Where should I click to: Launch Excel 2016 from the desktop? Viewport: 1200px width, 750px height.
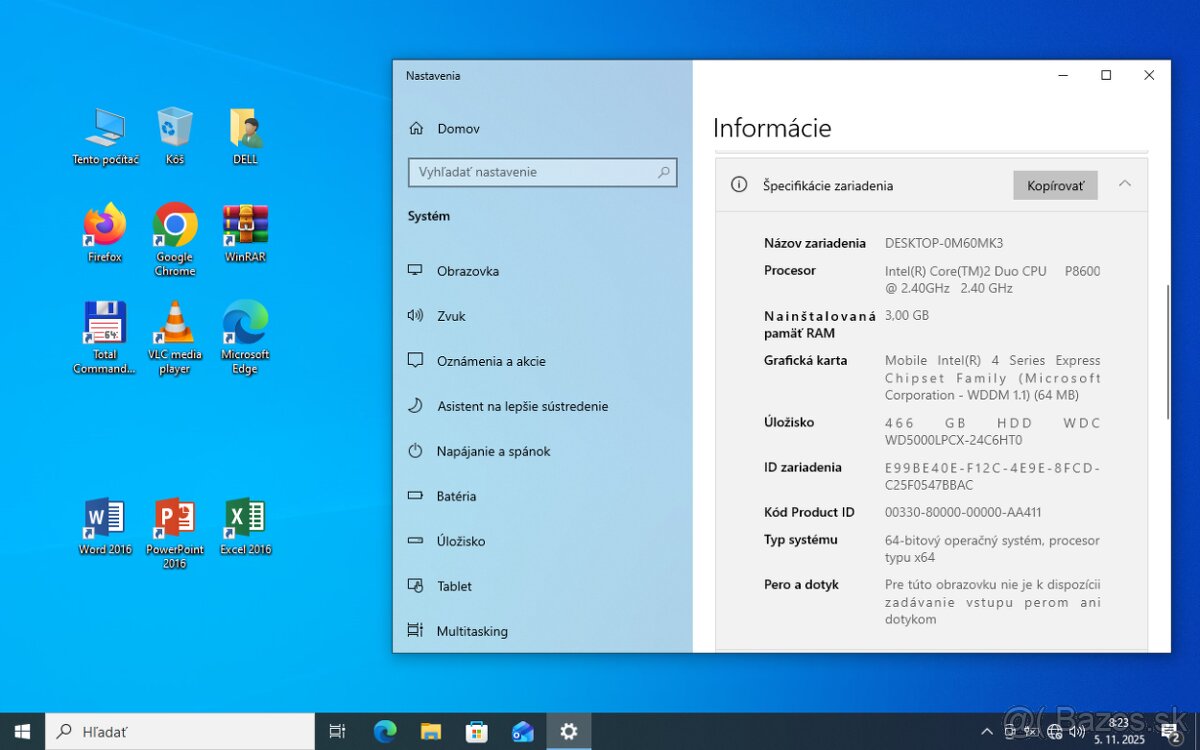pos(245,521)
